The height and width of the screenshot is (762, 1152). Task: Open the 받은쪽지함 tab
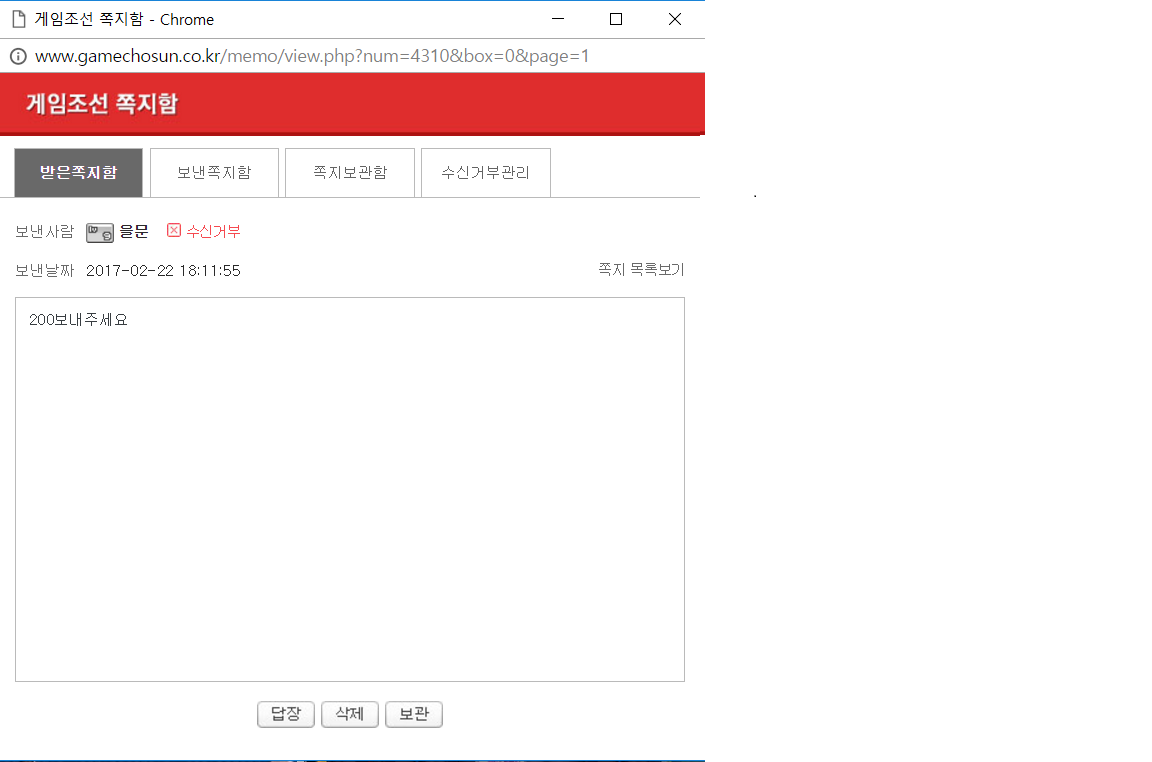click(79, 173)
